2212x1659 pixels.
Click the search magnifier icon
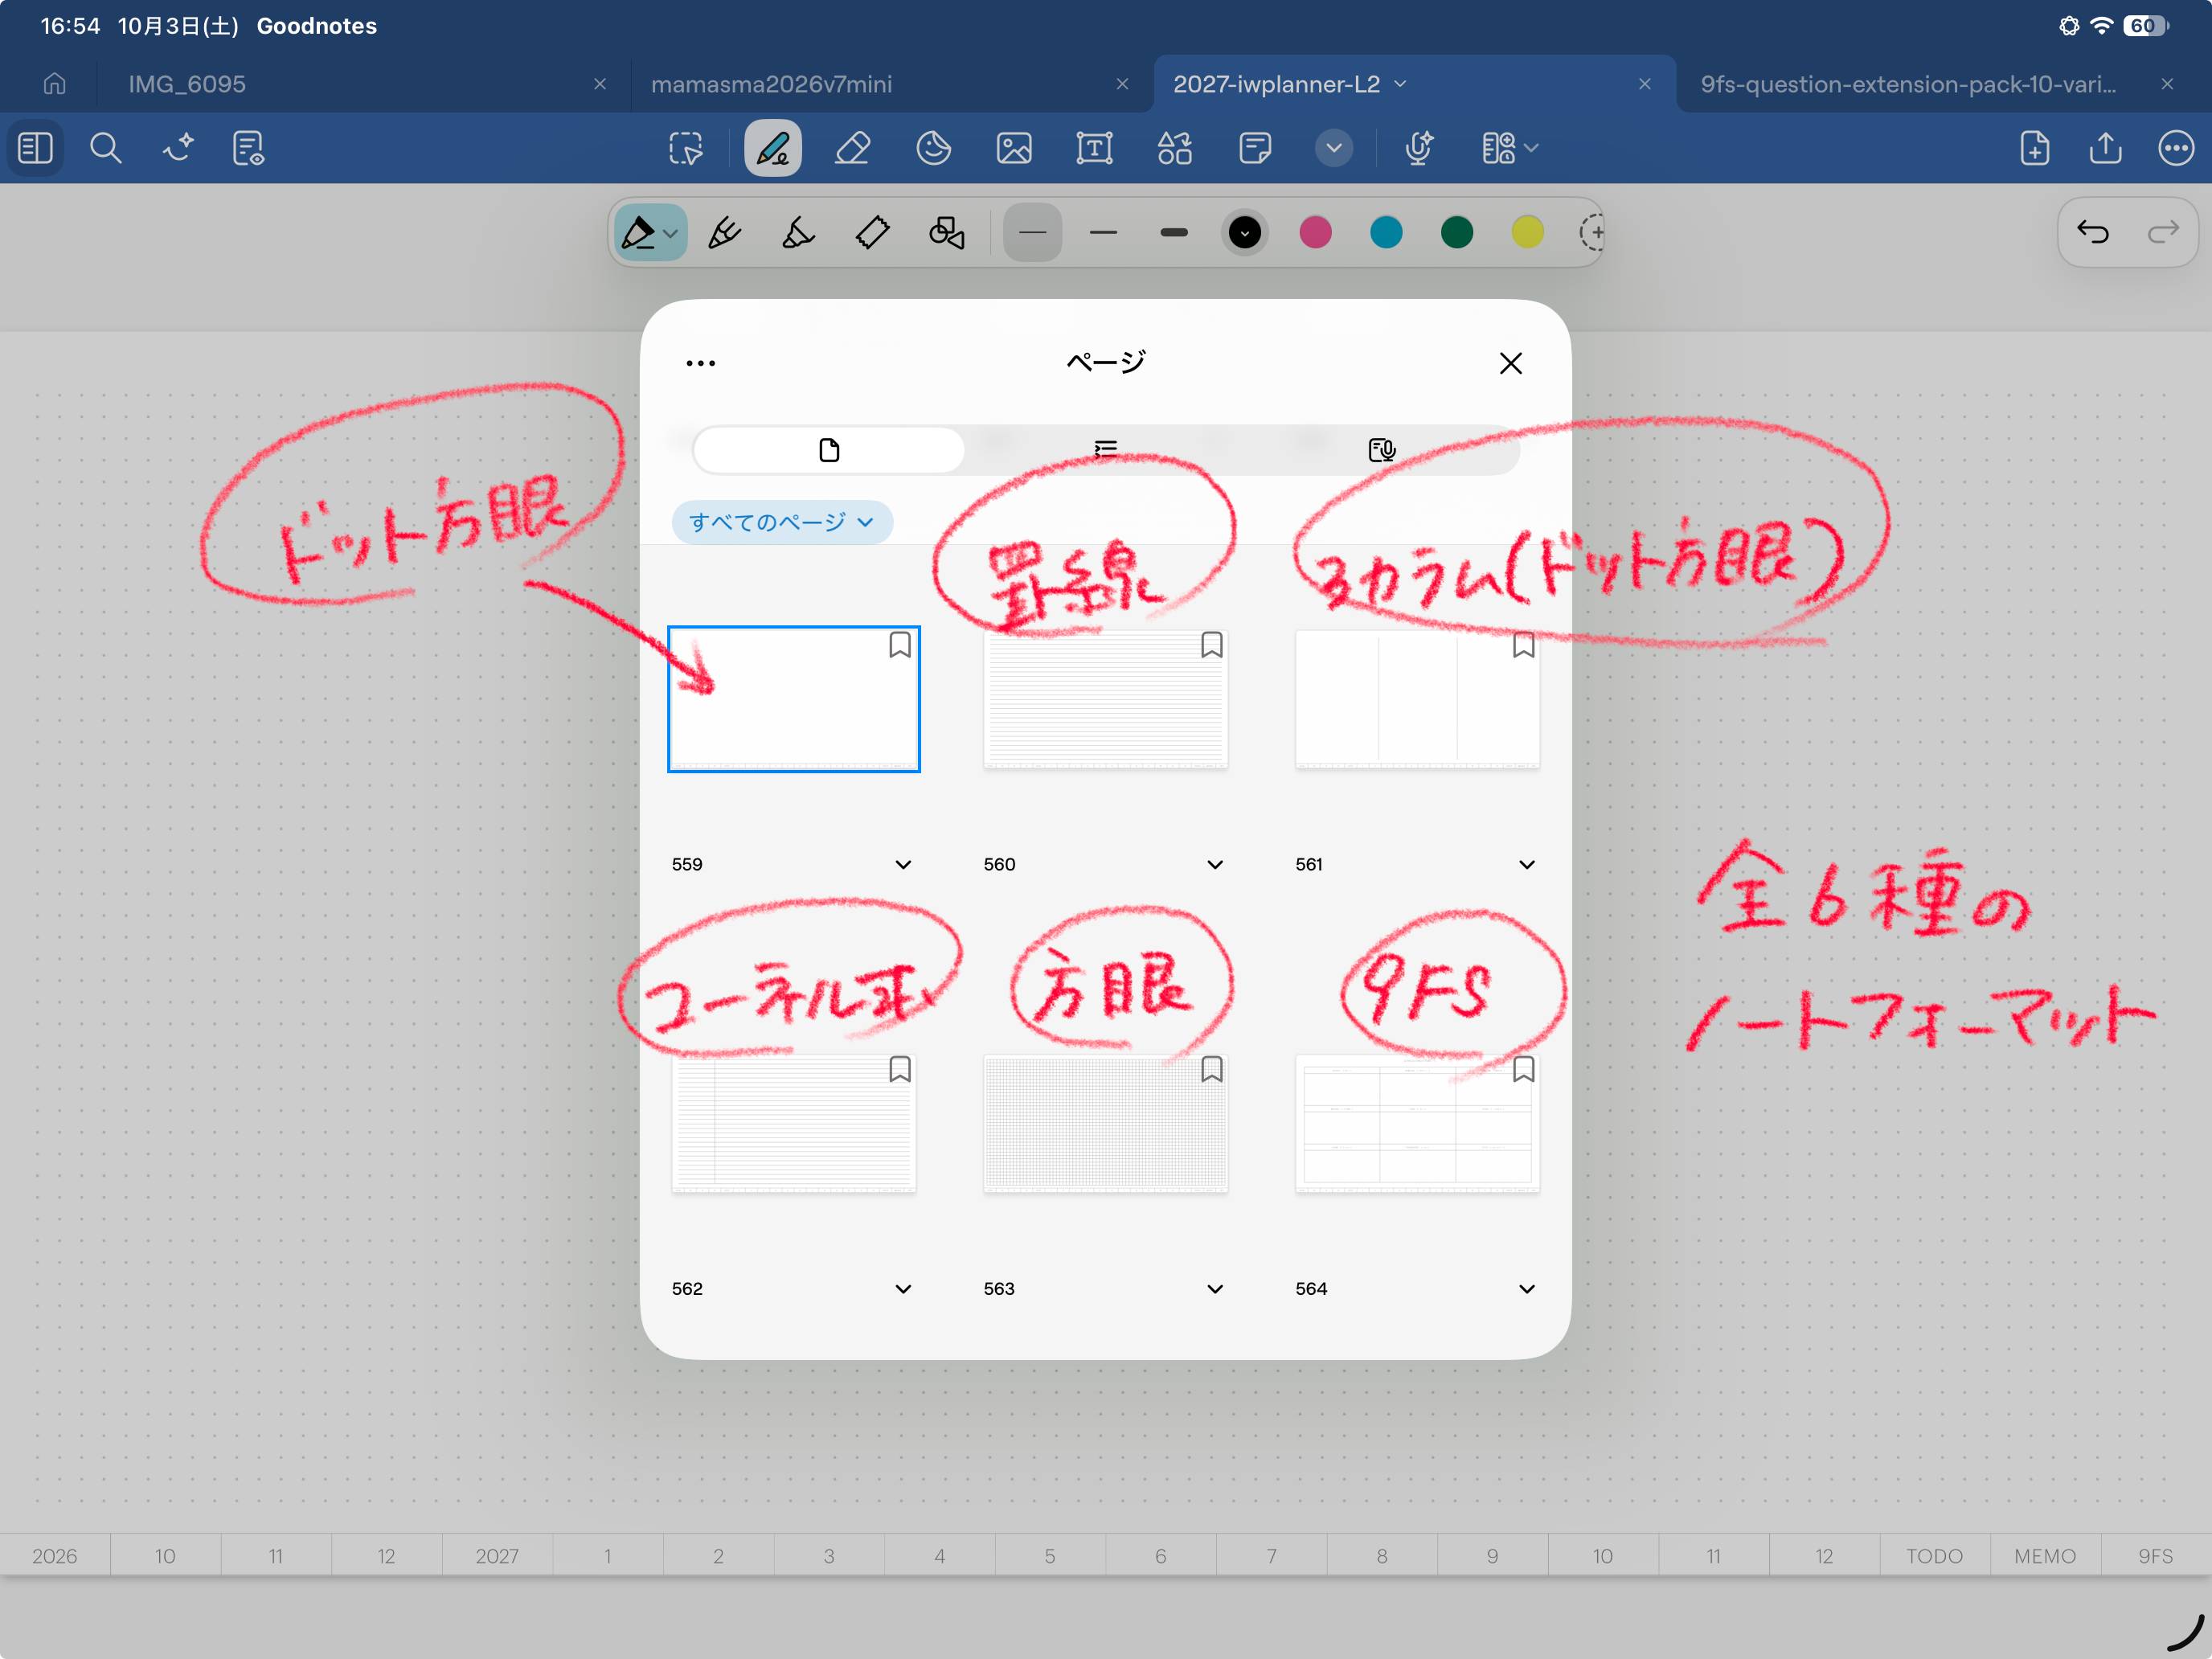pos(105,148)
